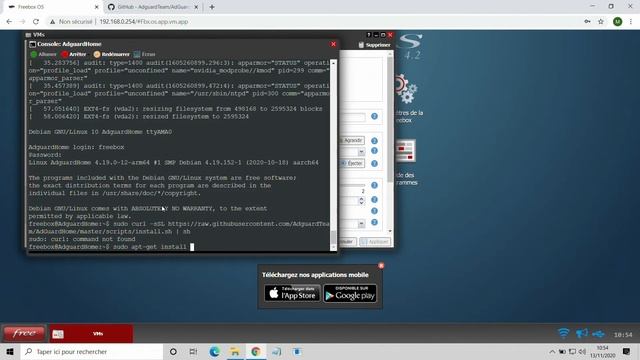
Task: Switch to the GitHub AdguardTeam tab
Action: 153,7
